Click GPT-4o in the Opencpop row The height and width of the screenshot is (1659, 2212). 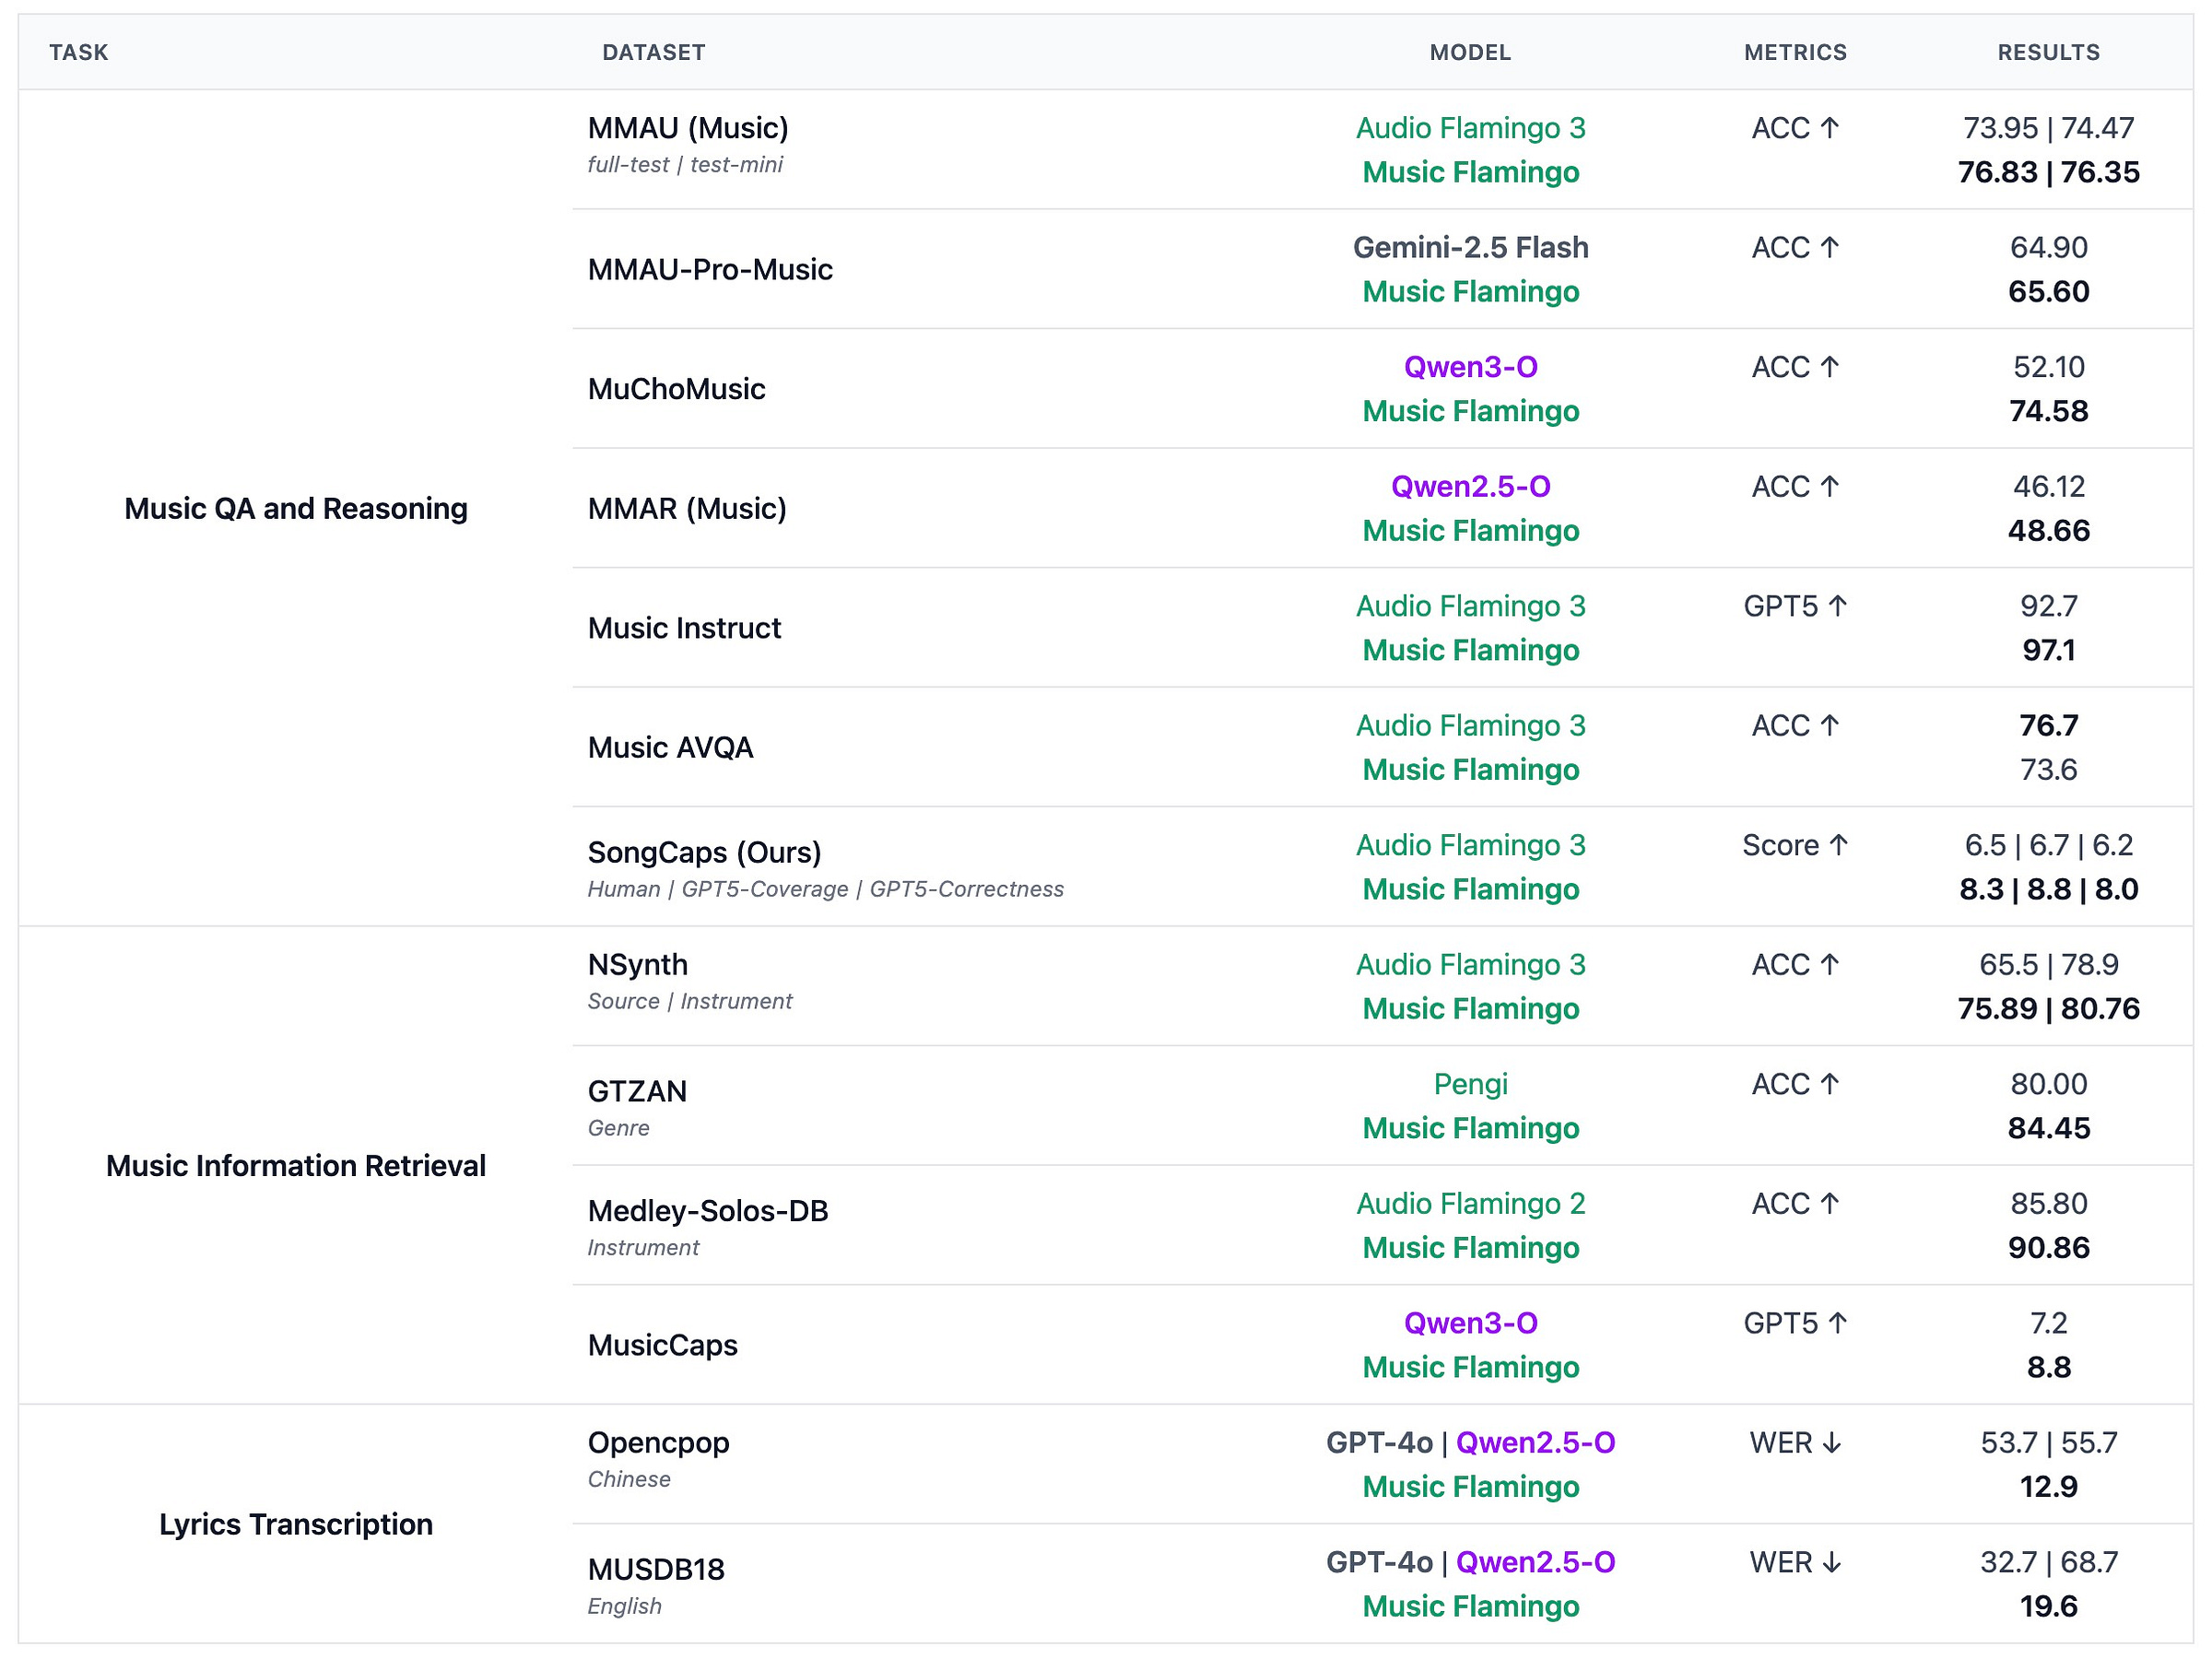pyautogui.click(x=1378, y=1442)
